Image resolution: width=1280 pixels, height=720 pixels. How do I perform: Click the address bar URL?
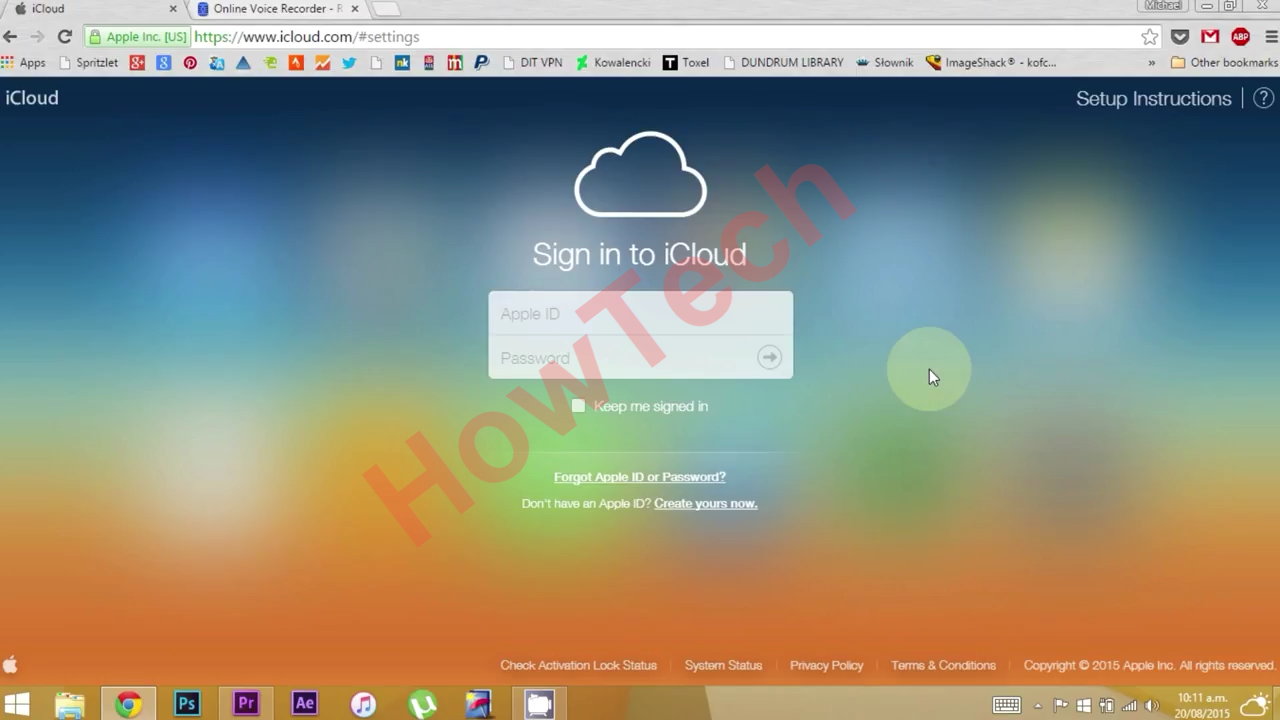click(x=306, y=37)
